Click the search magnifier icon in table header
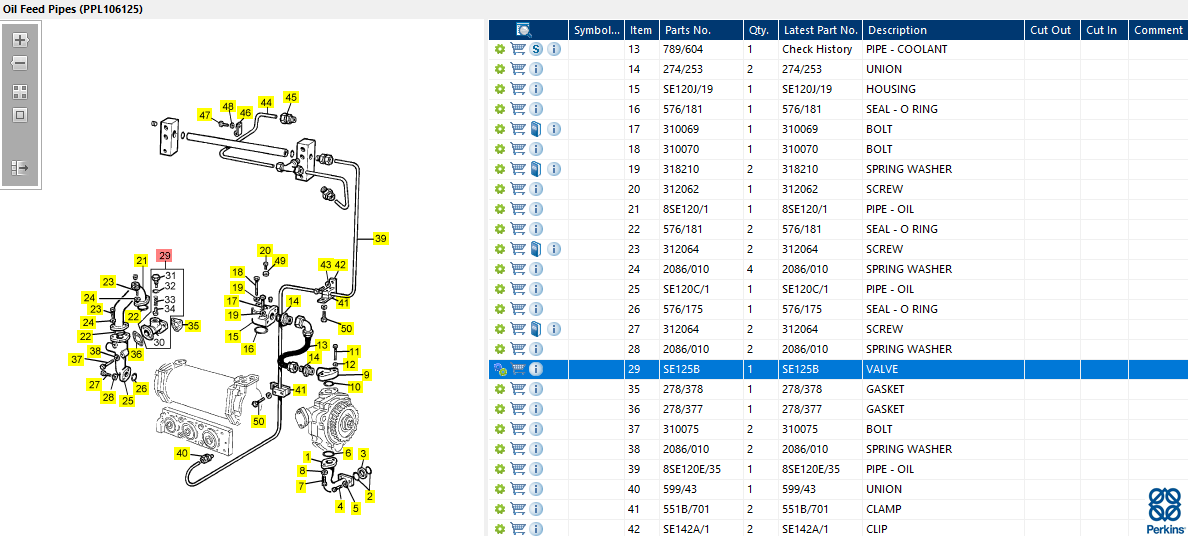1188x536 pixels. (x=524, y=30)
